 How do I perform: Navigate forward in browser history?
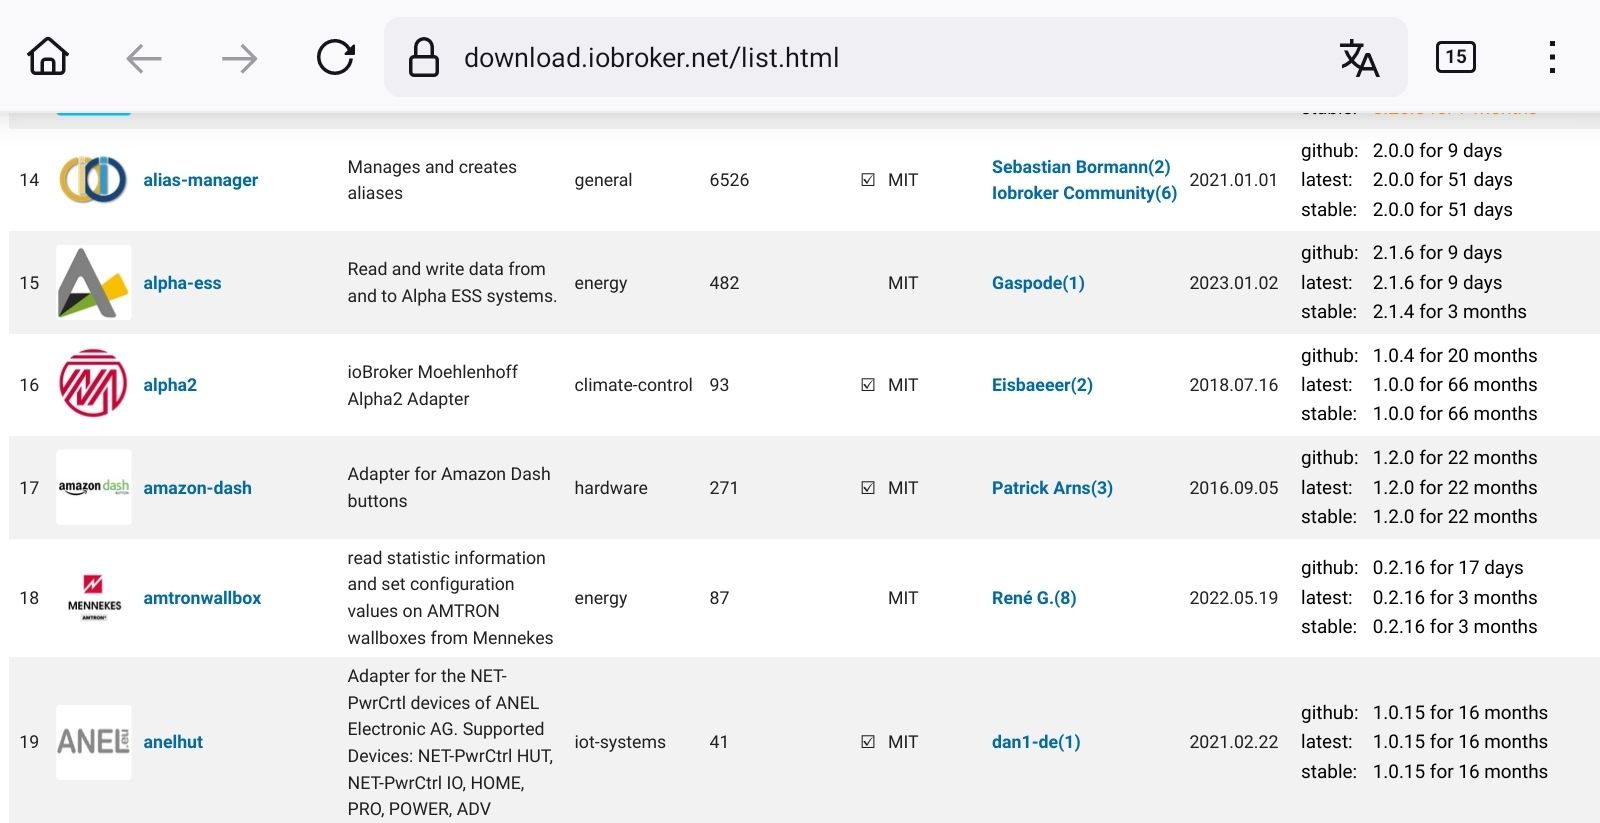pos(239,58)
